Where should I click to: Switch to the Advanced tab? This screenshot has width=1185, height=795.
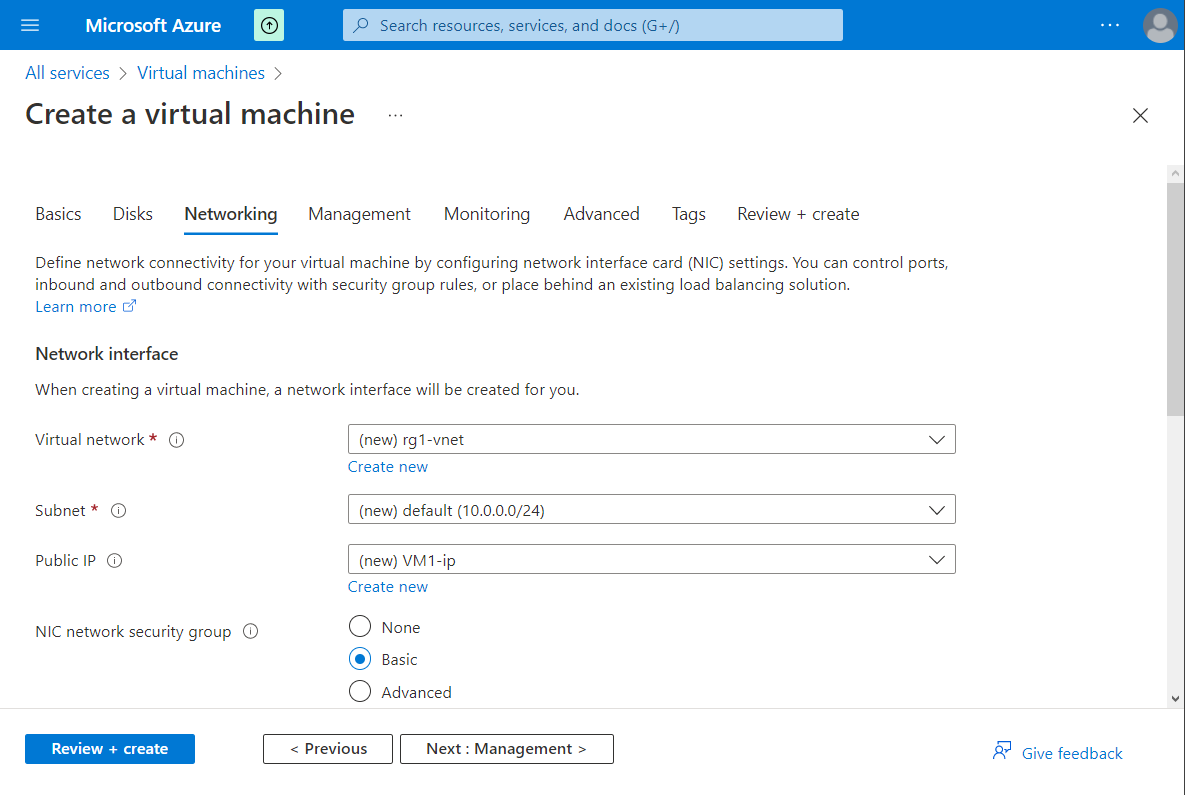[602, 215]
